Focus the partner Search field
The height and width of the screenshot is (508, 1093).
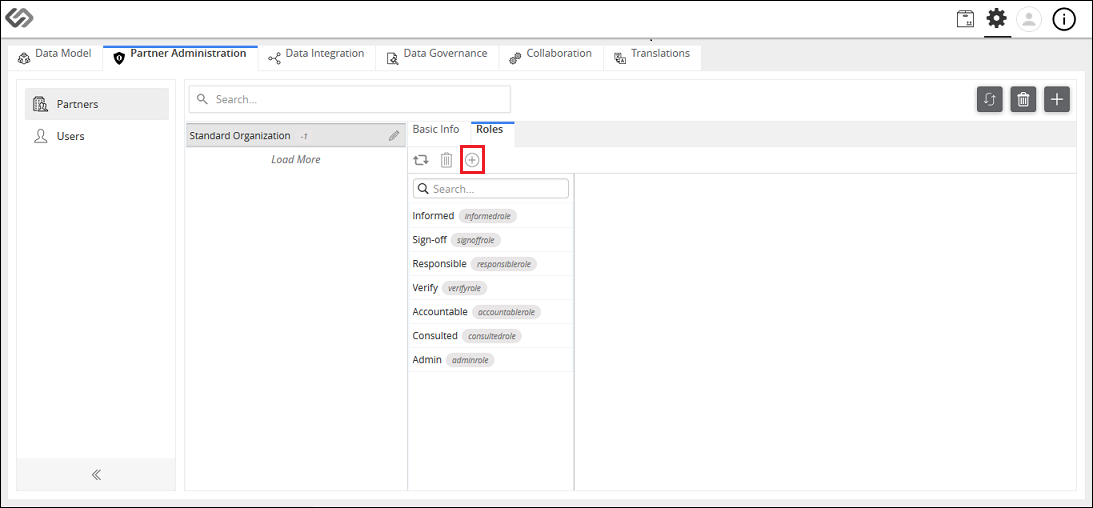(350, 99)
